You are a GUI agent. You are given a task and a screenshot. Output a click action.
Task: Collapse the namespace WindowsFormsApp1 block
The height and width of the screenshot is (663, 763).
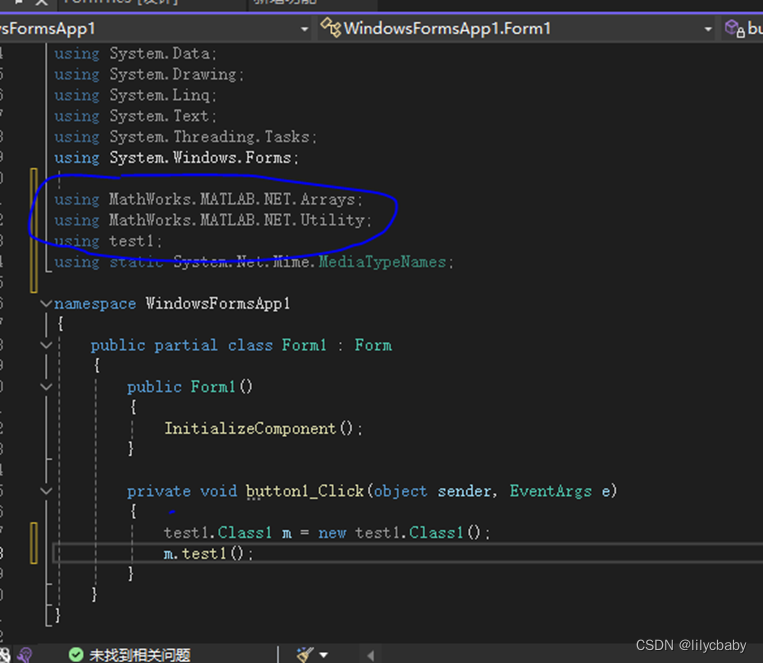click(46, 304)
